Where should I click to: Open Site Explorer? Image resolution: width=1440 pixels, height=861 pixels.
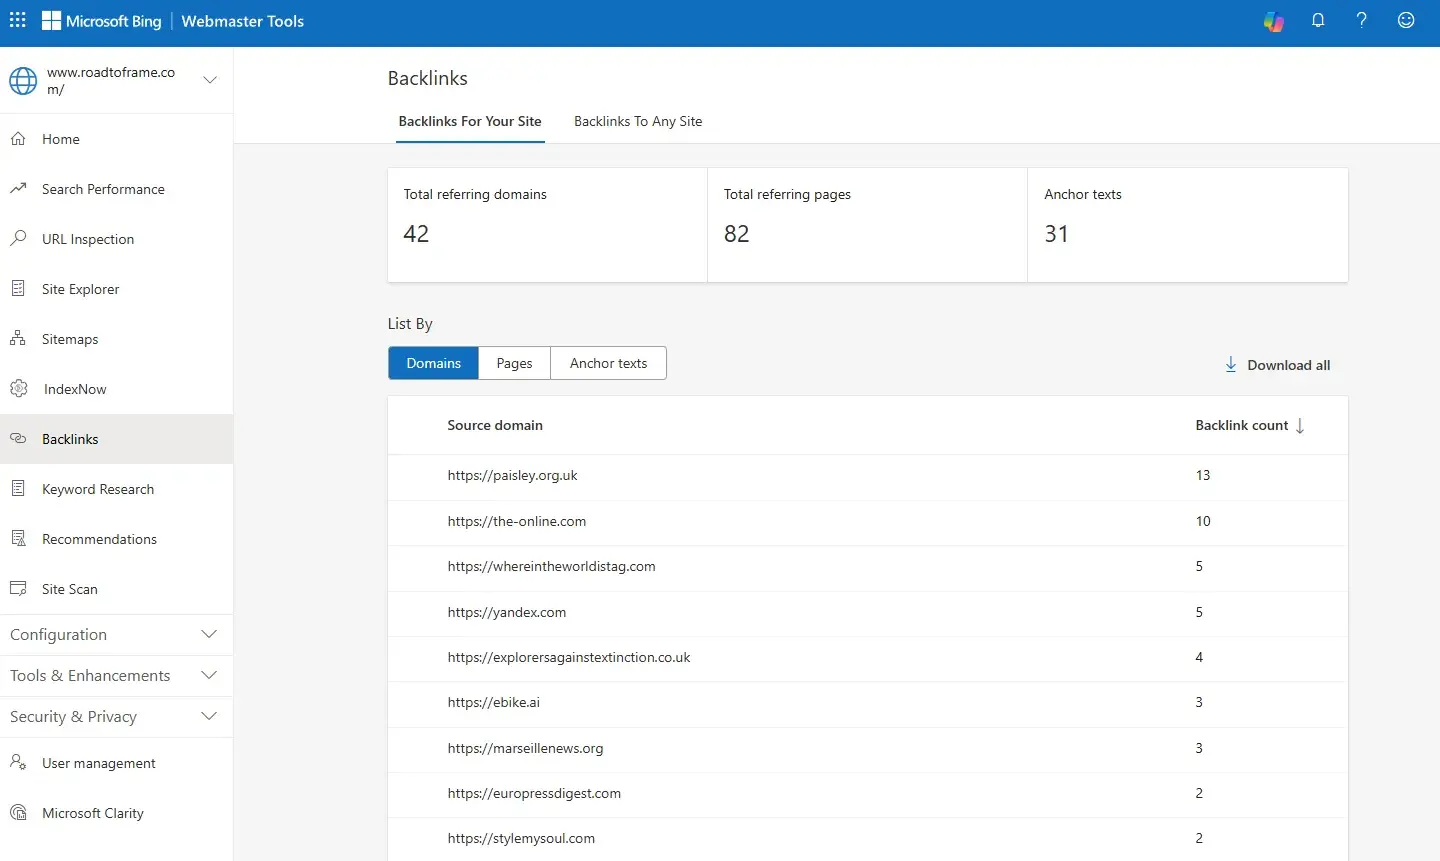coord(79,288)
